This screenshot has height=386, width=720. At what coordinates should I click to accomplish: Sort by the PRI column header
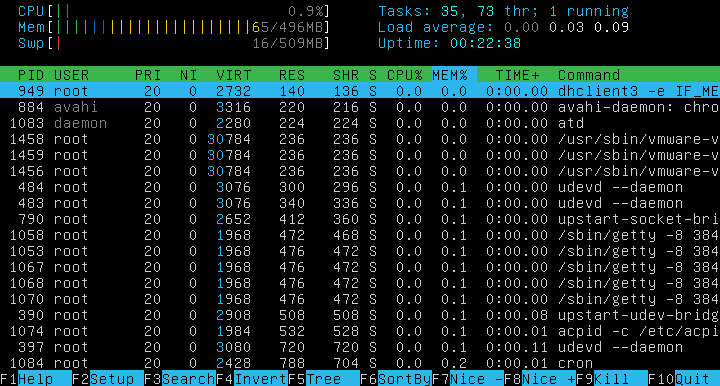click(x=148, y=75)
